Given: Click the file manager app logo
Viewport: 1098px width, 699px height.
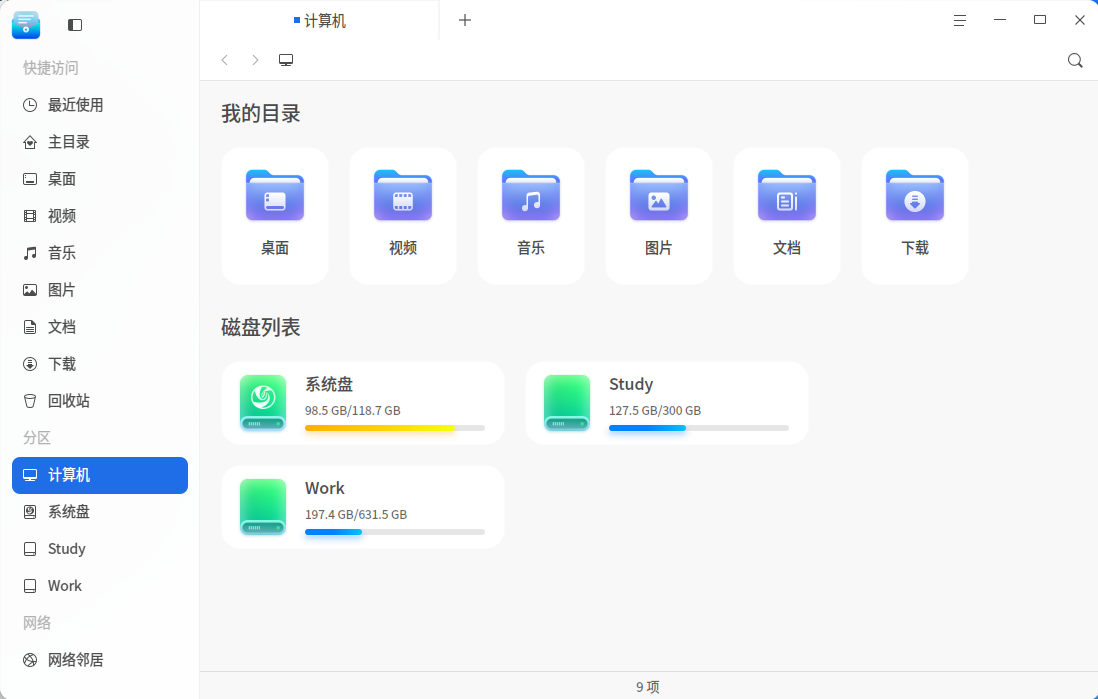Looking at the screenshot, I should pyautogui.click(x=26, y=25).
